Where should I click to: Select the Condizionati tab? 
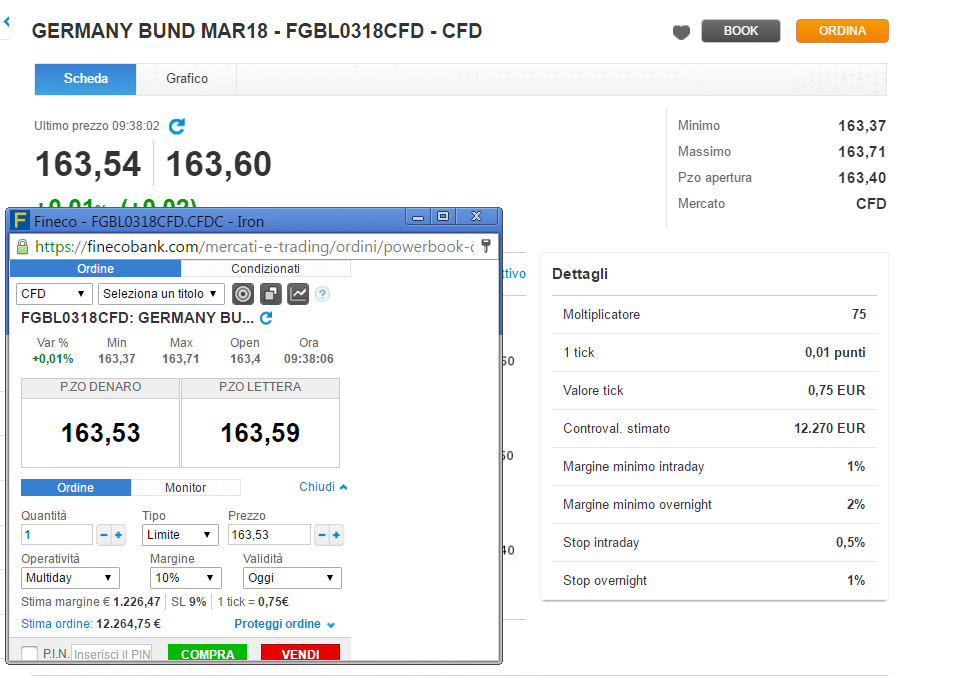click(x=265, y=268)
